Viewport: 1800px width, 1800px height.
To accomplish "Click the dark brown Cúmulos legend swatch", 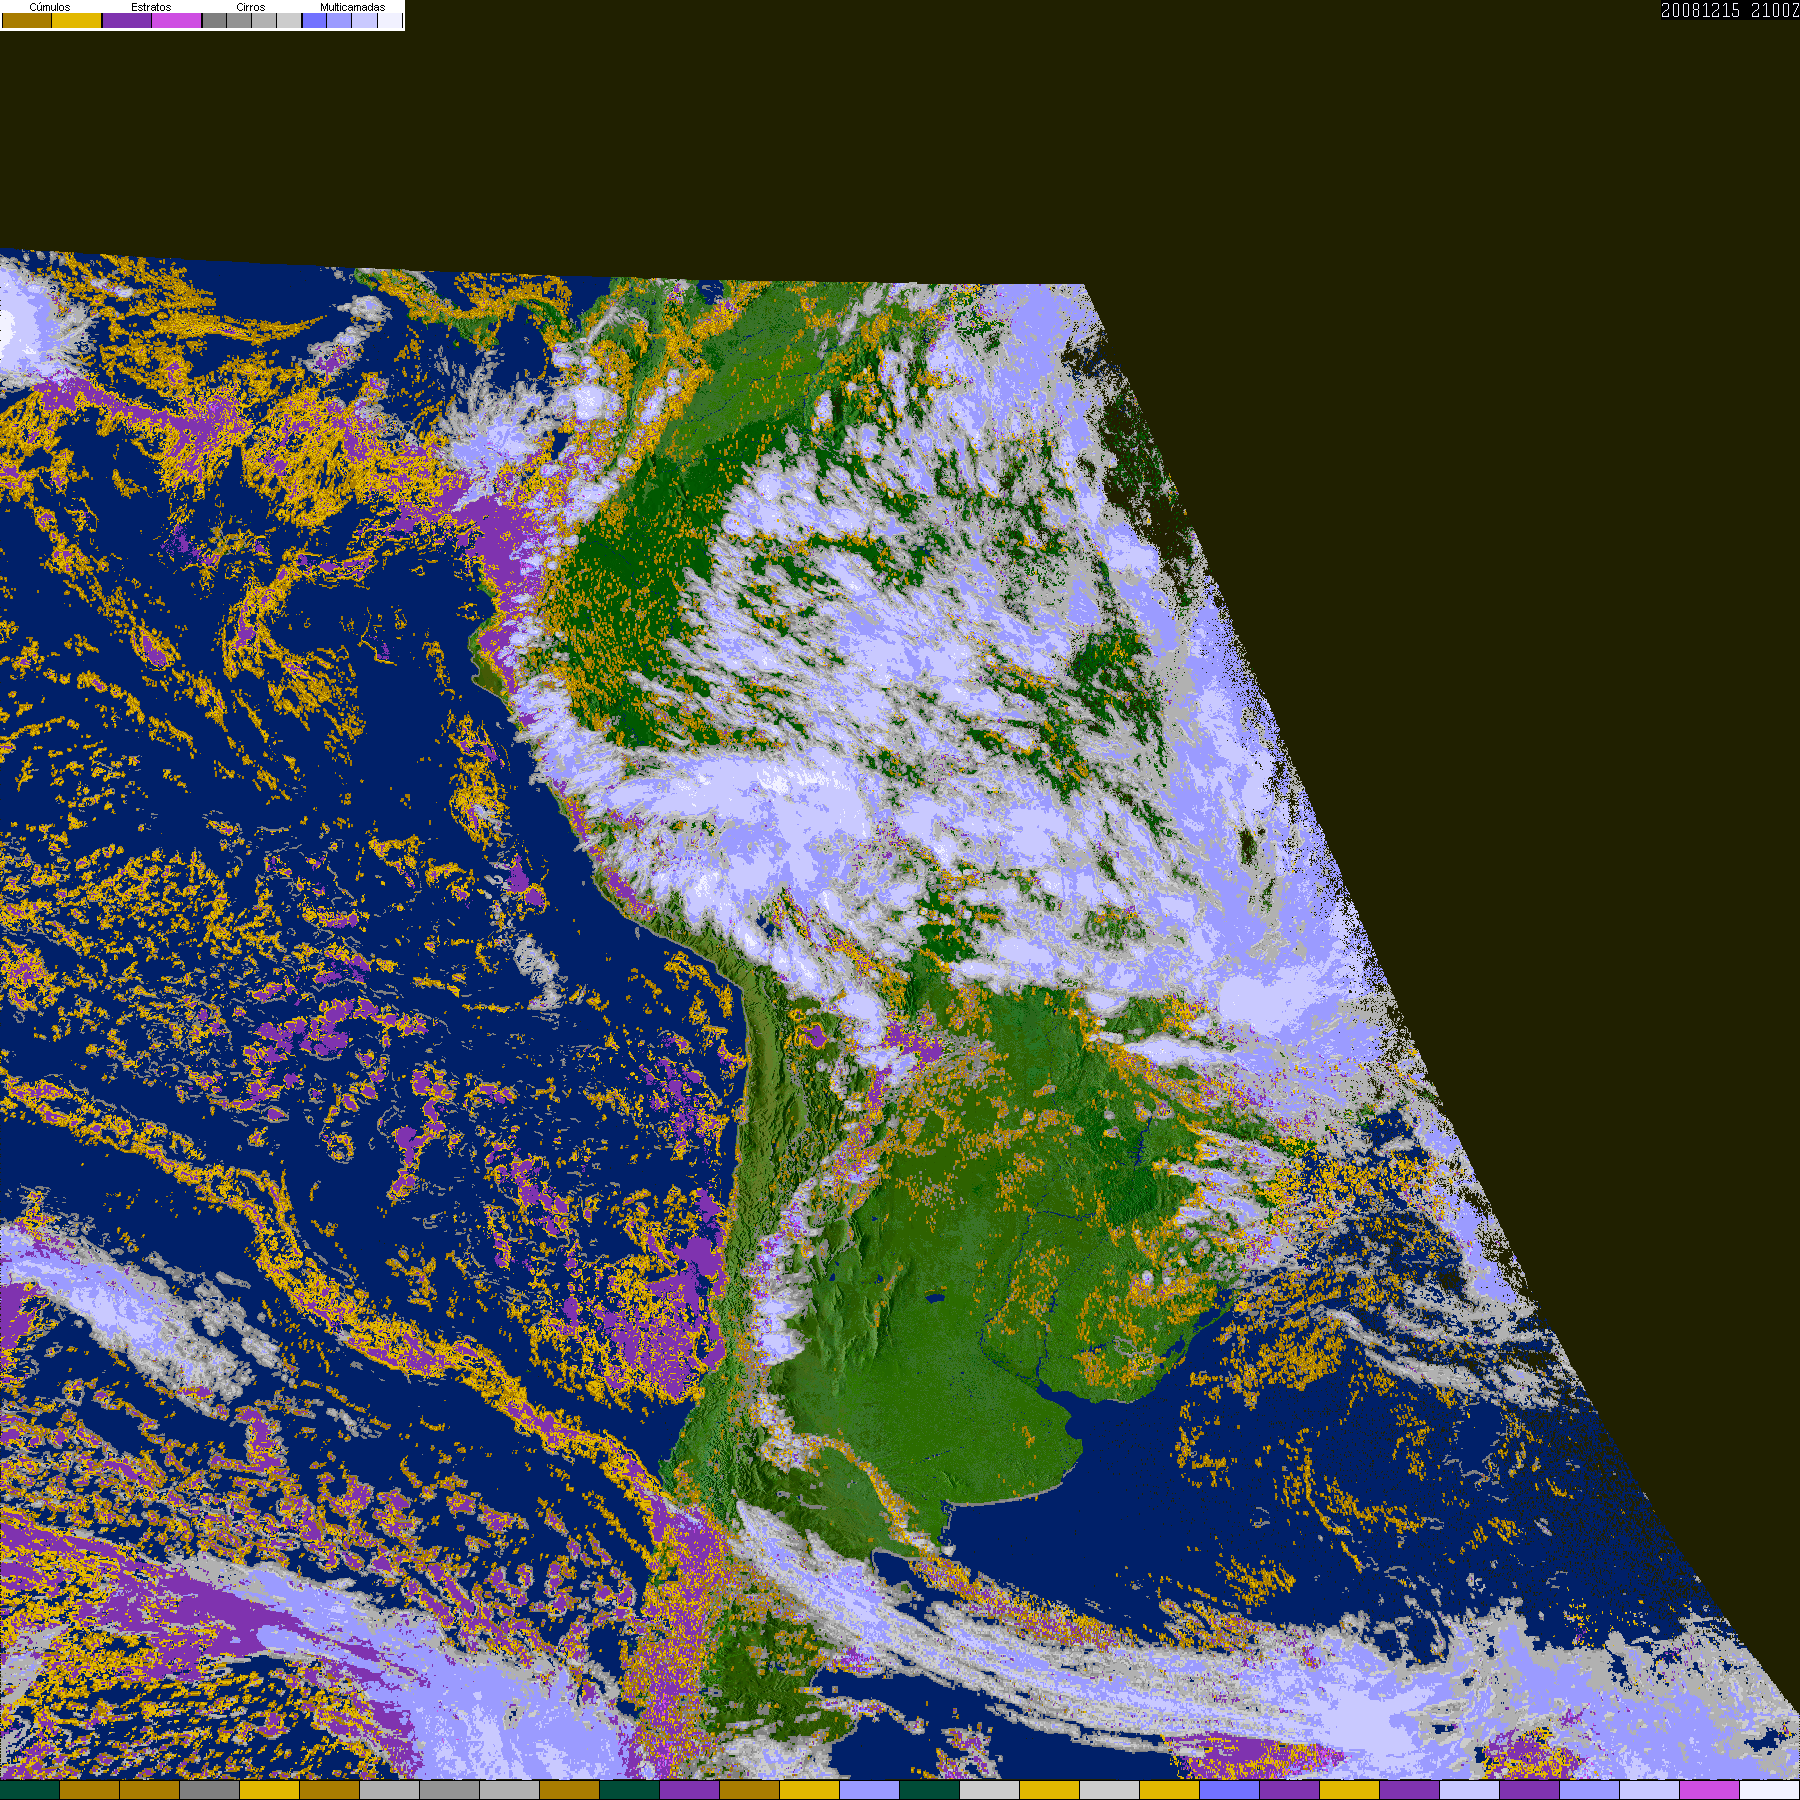I will [27, 20].
